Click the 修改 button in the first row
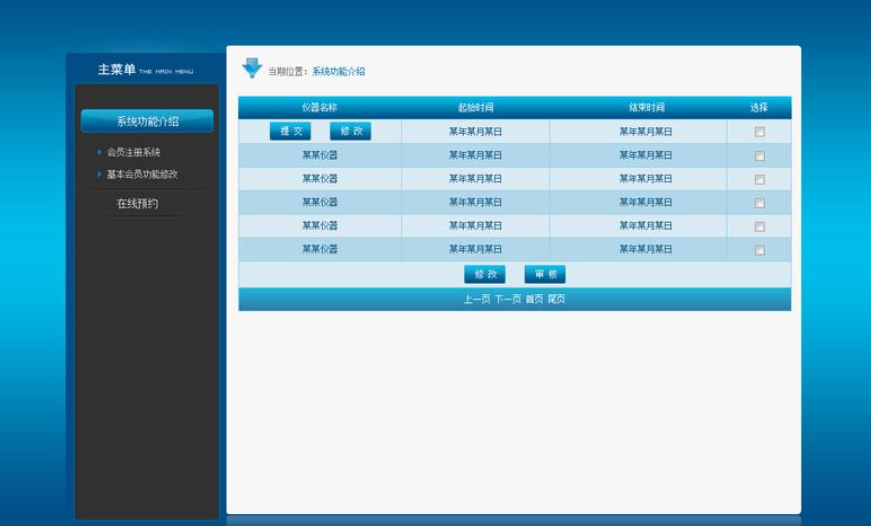 pos(350,131)
